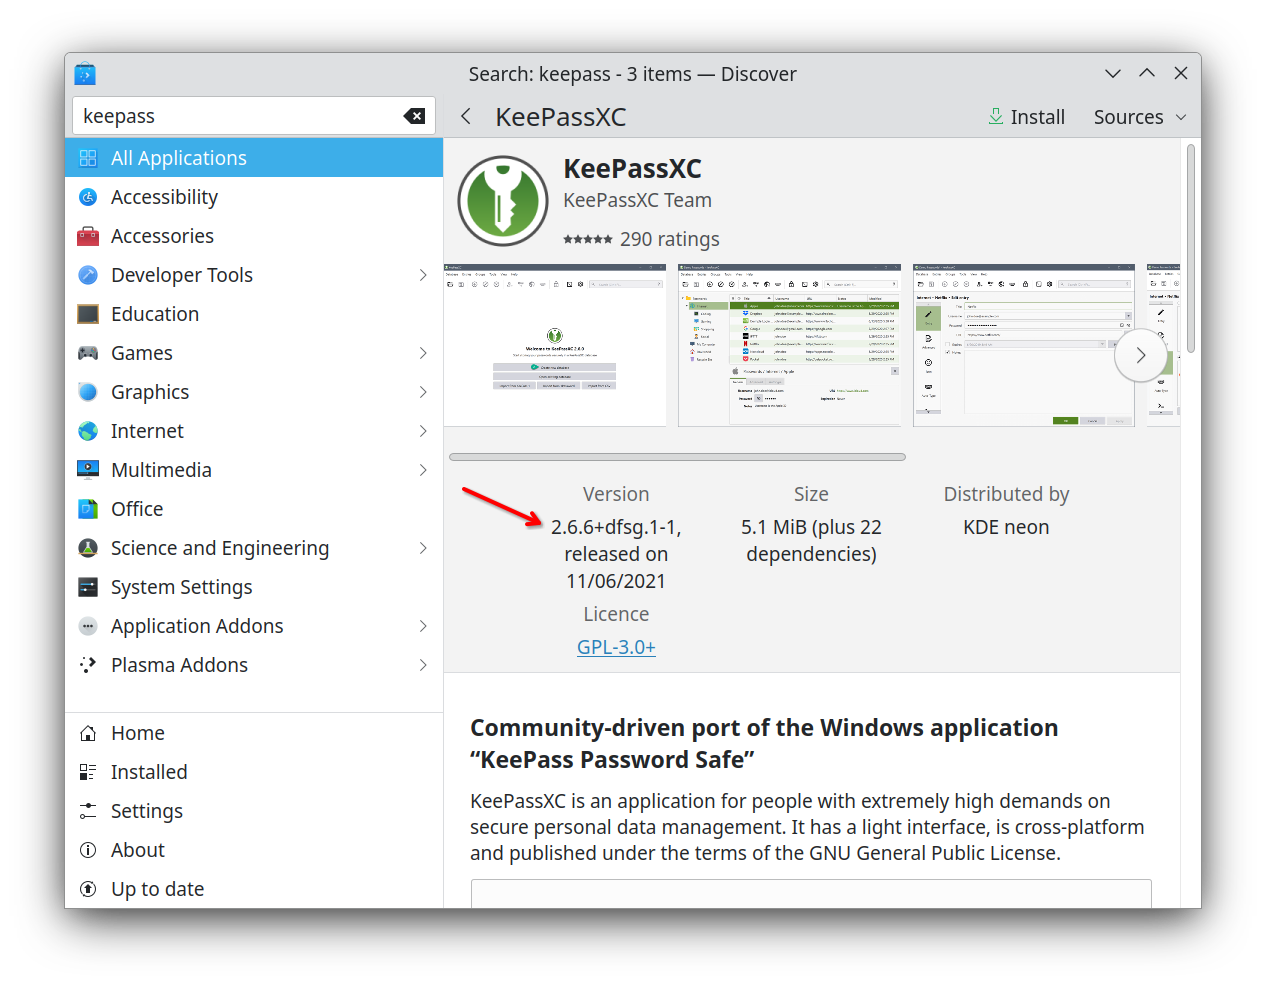
Task: Click the Discover app icon in title bar
Action: pyautogui.click(x=85, y=74)
